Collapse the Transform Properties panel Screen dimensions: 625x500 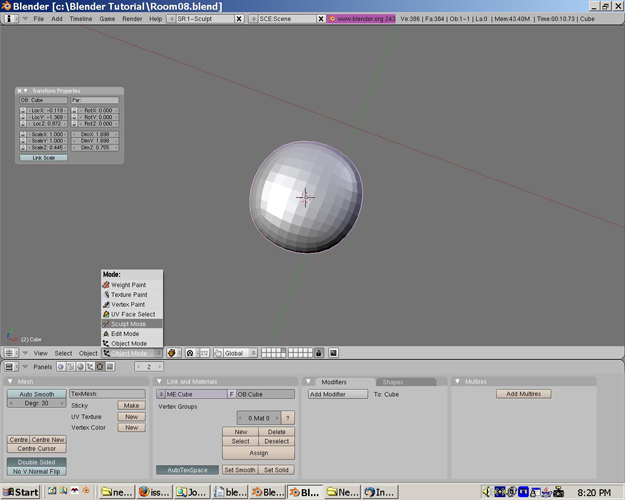coord(26,91)
